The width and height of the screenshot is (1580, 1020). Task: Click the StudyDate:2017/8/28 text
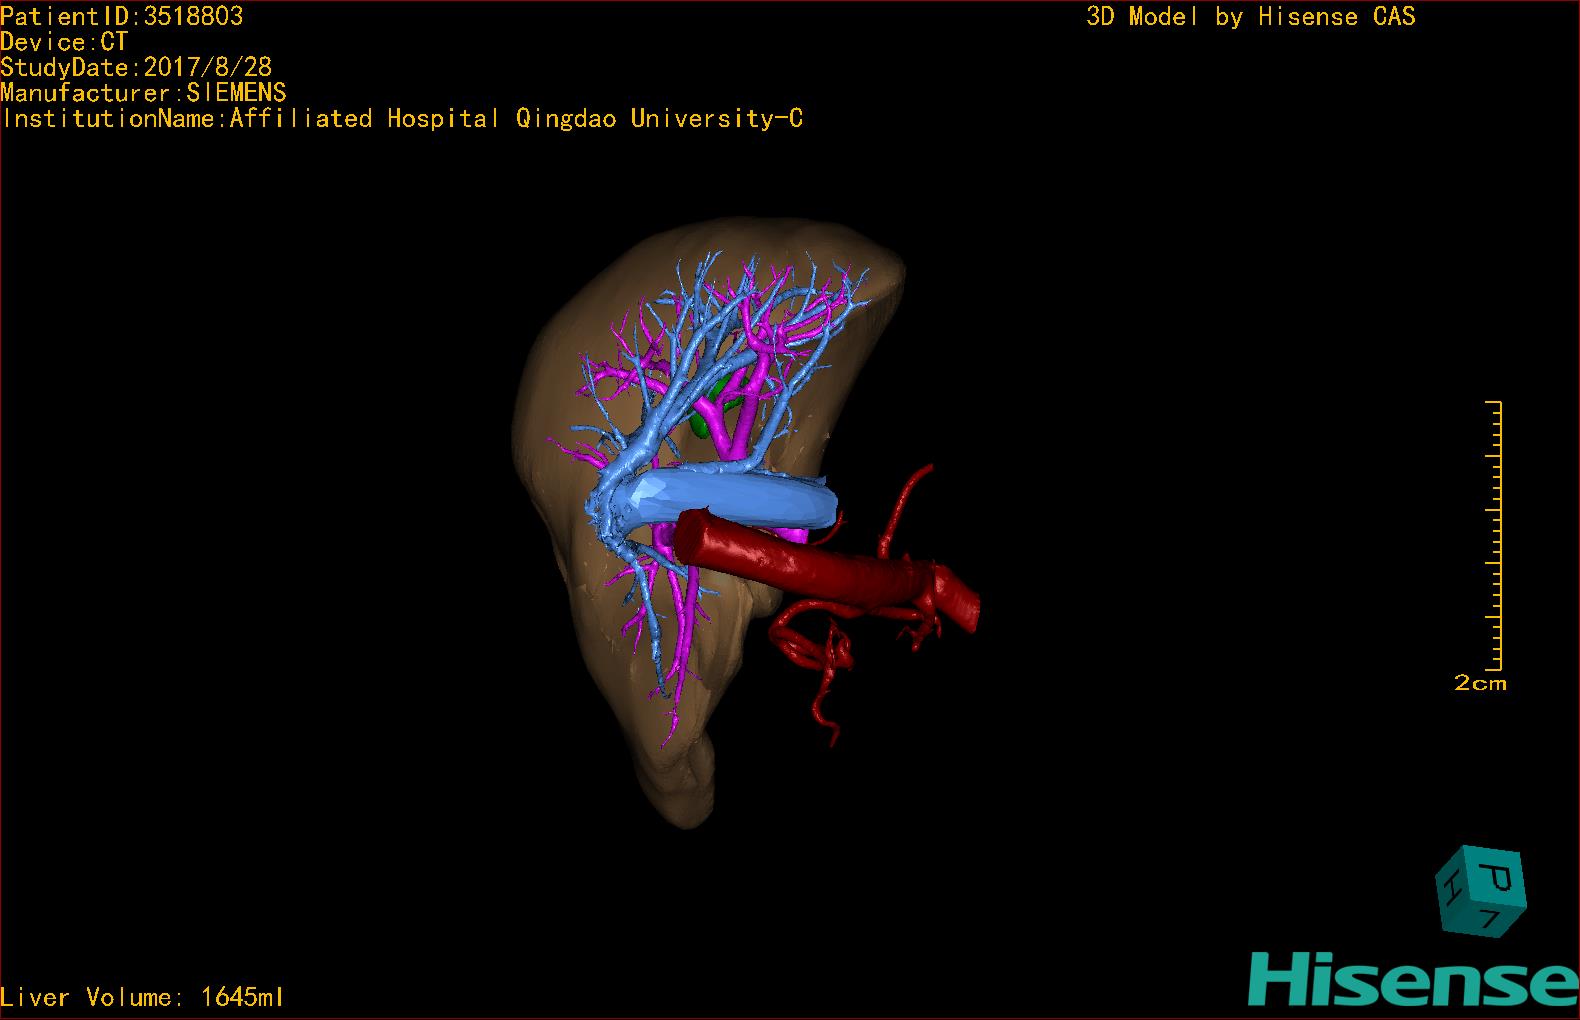click(x=136, y=67)
